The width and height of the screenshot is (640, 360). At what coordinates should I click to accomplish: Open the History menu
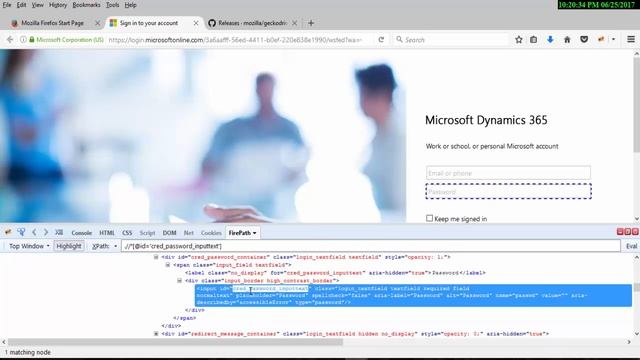(x=58, y=5)
